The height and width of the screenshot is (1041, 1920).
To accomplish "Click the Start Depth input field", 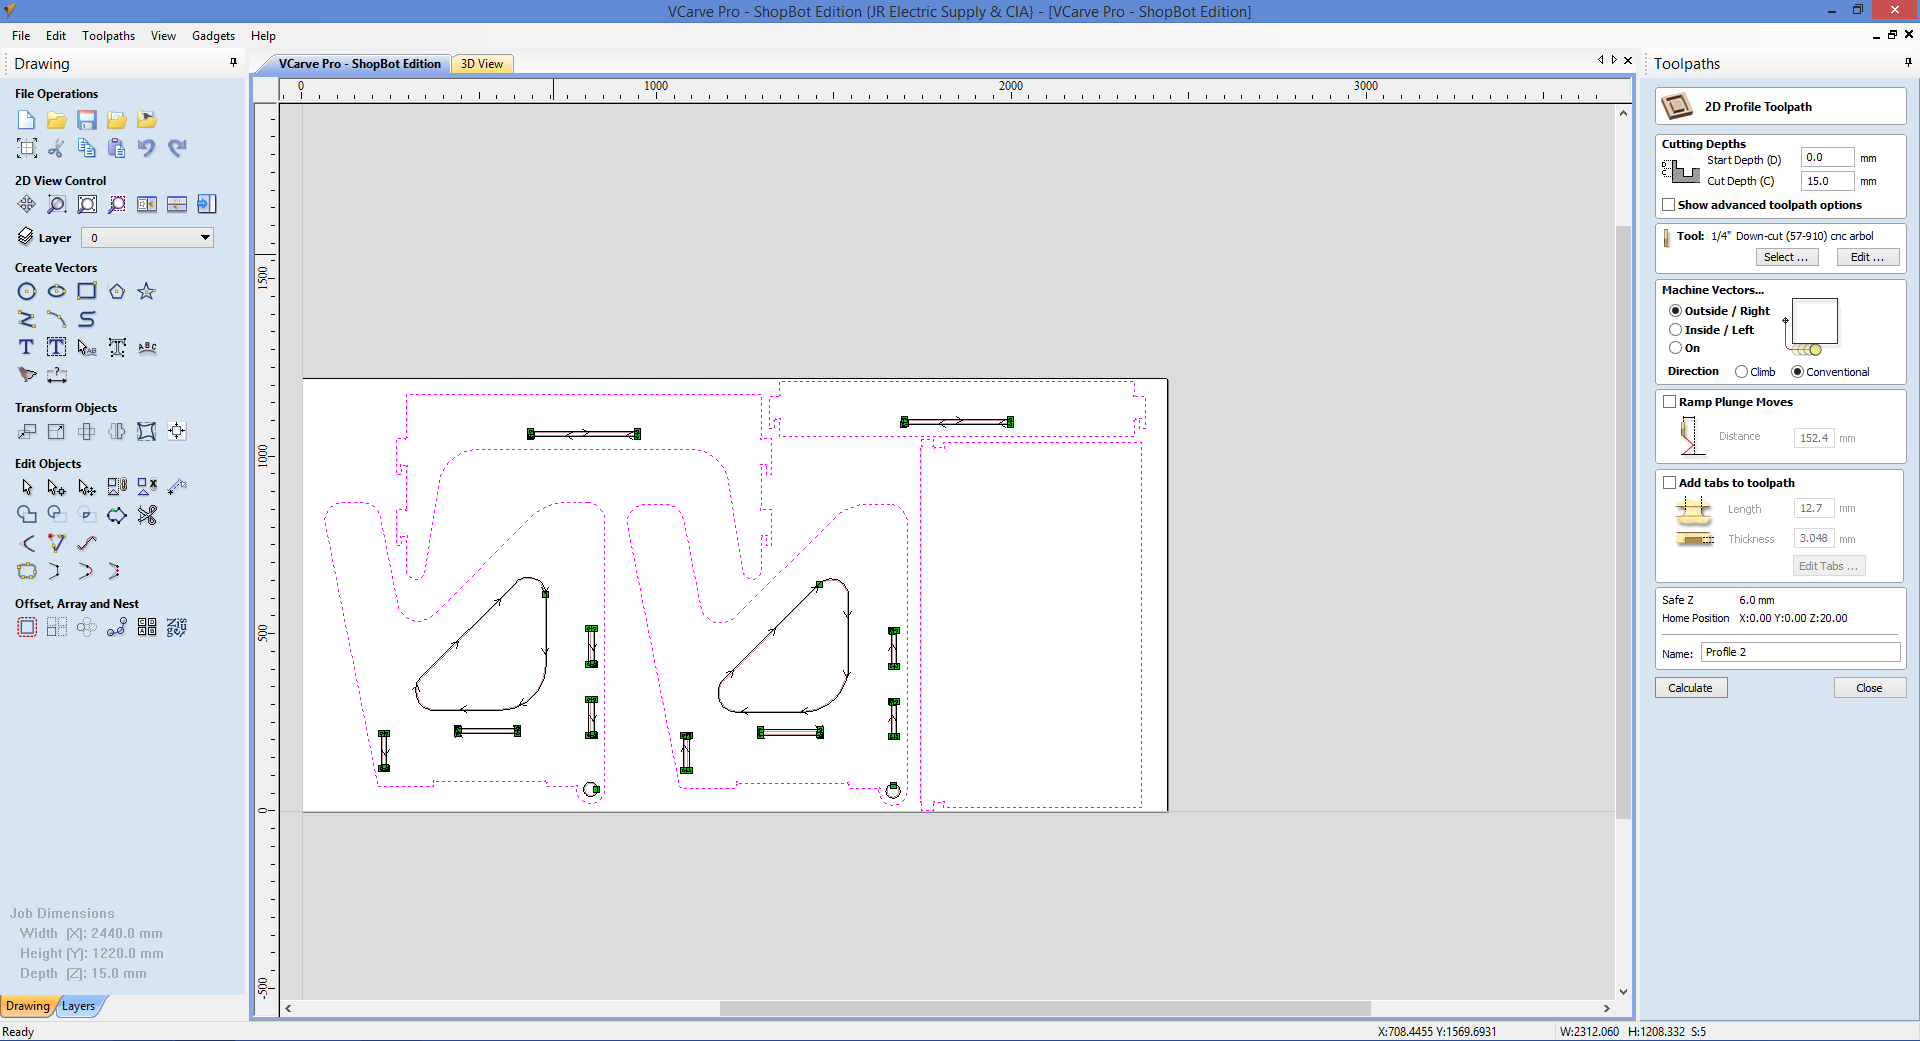I will tap(1827, 158).
